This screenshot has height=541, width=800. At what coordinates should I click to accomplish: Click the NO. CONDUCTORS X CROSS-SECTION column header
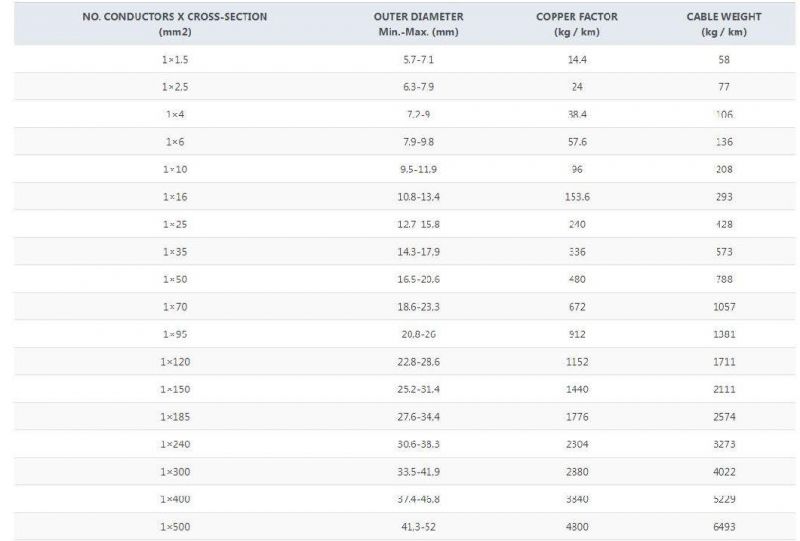tap(175, 24)
